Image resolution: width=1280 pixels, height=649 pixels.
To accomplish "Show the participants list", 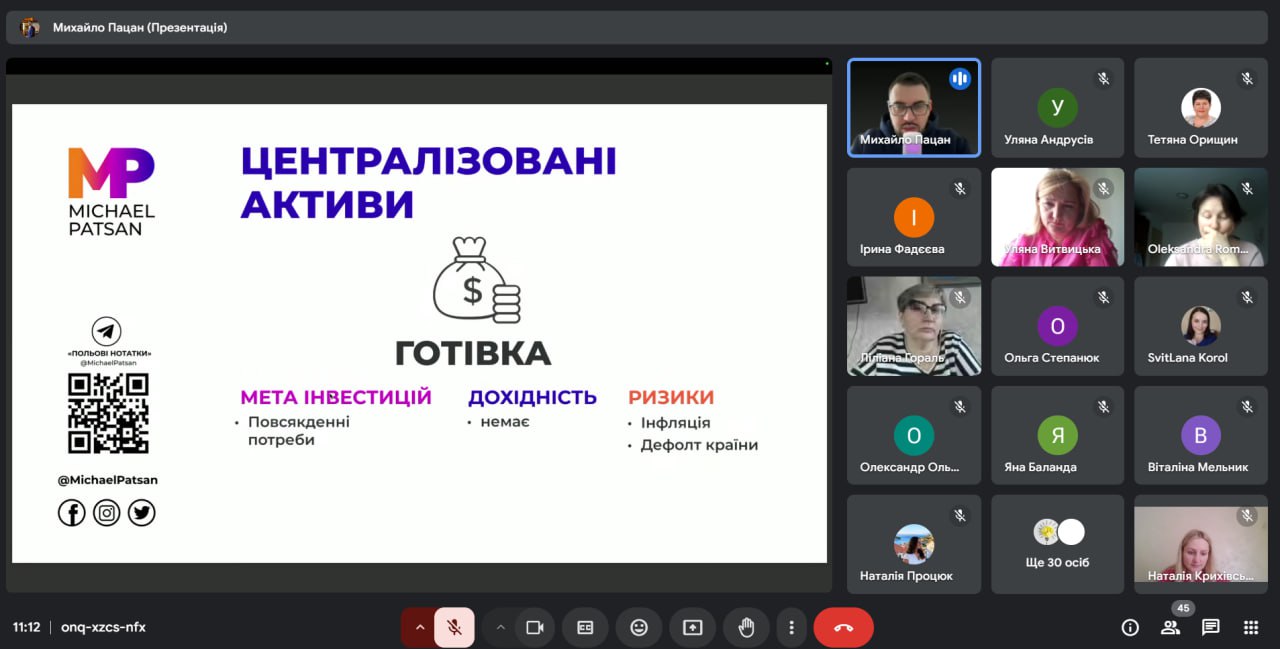I will tap(1170, 627).
